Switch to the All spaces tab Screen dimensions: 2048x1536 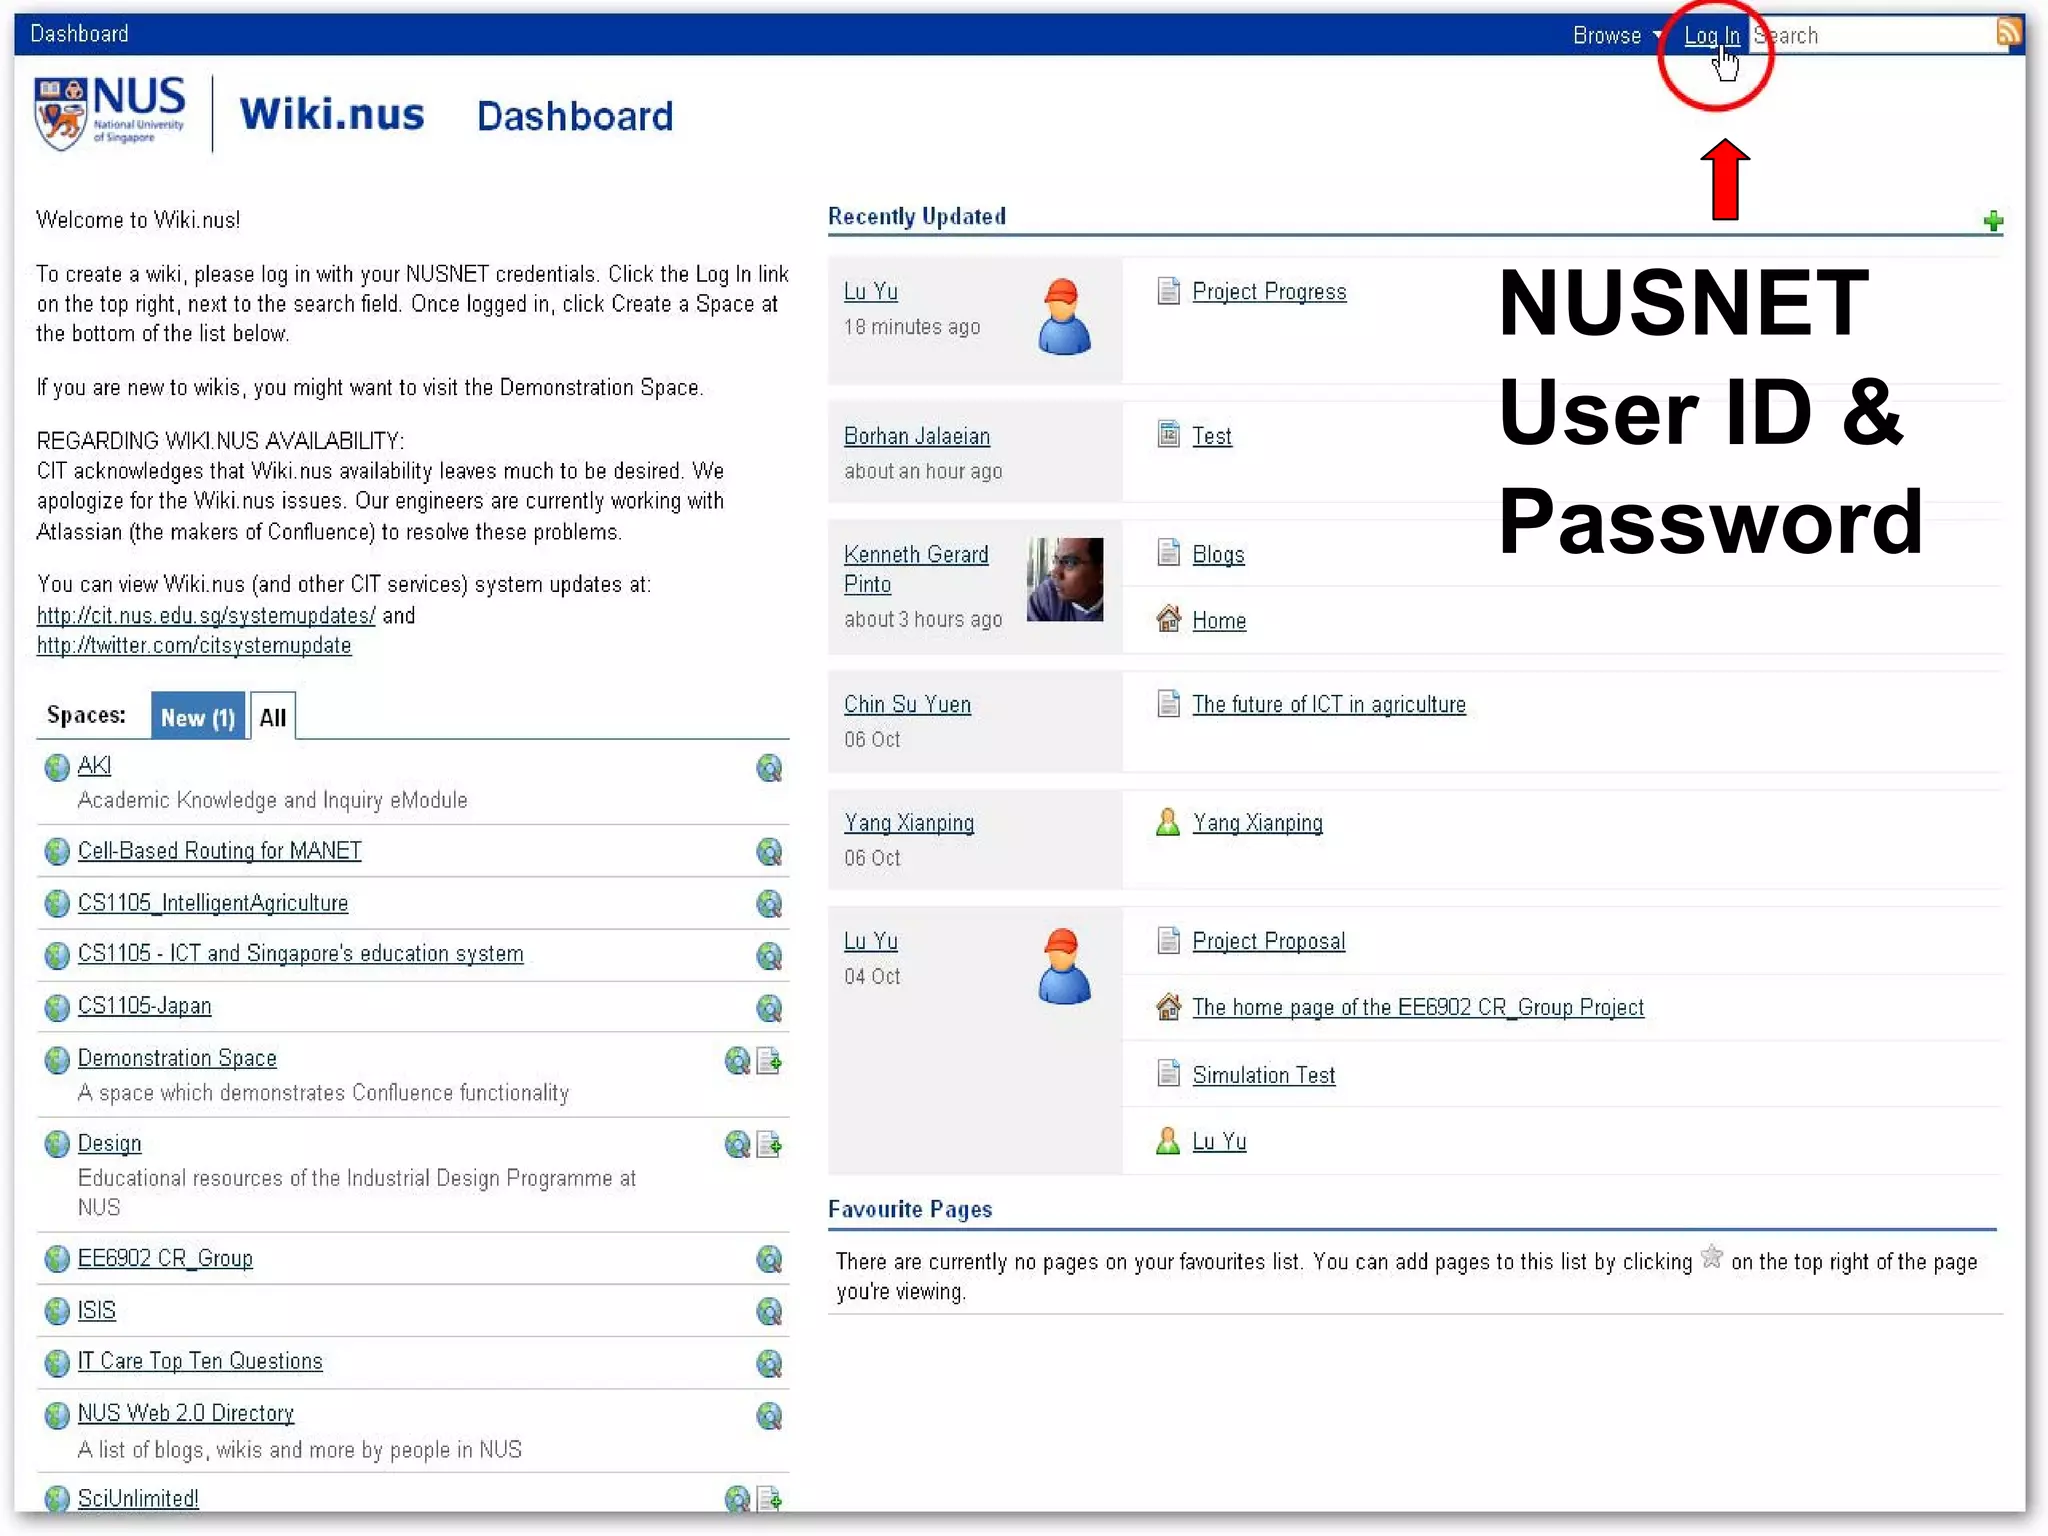272,717
